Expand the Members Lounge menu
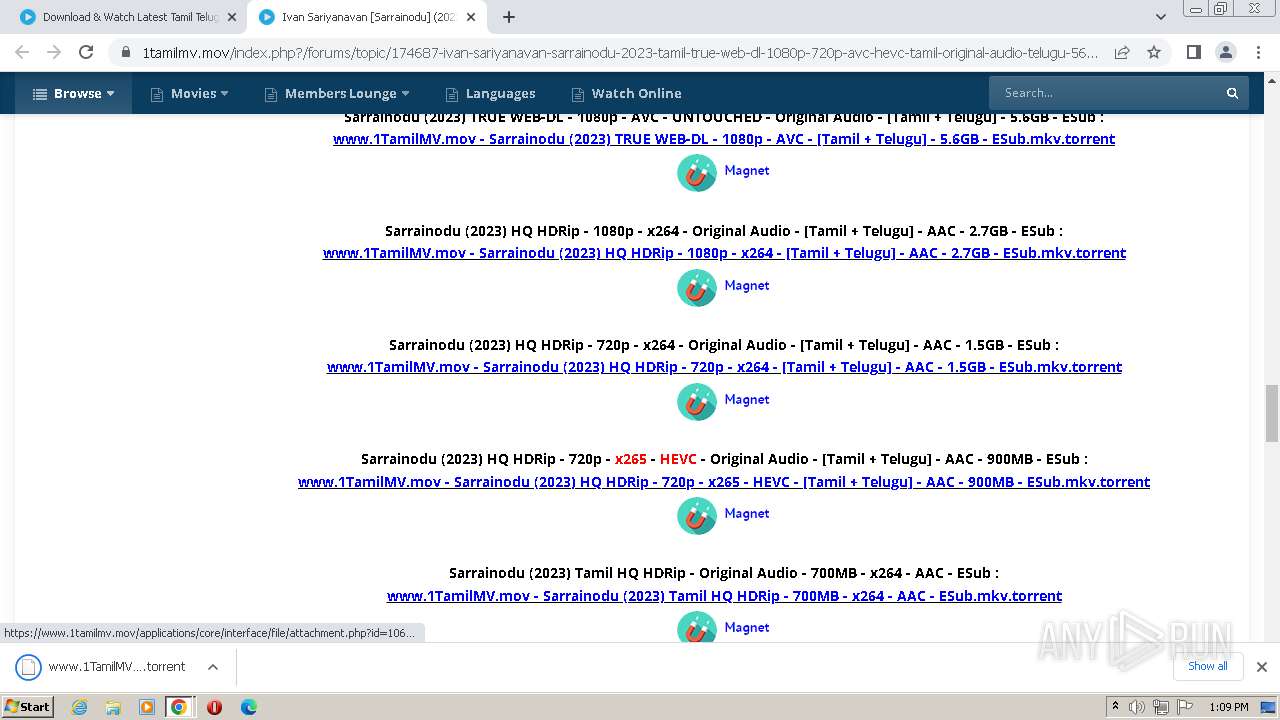1280x720 pixels. point(337,93)
